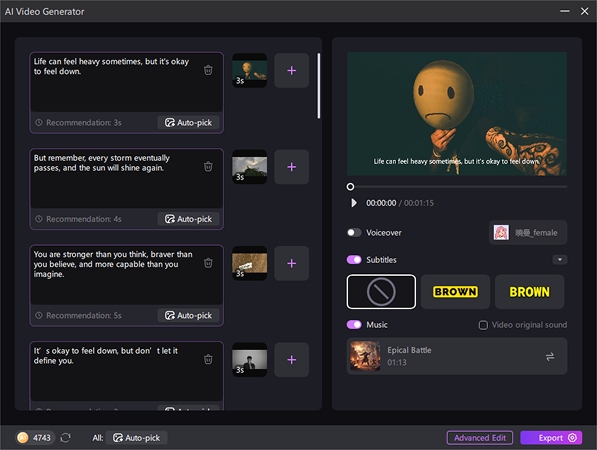Click the AI credits coin icon
This screenshot has width=597, height=450.
[23, 437]
